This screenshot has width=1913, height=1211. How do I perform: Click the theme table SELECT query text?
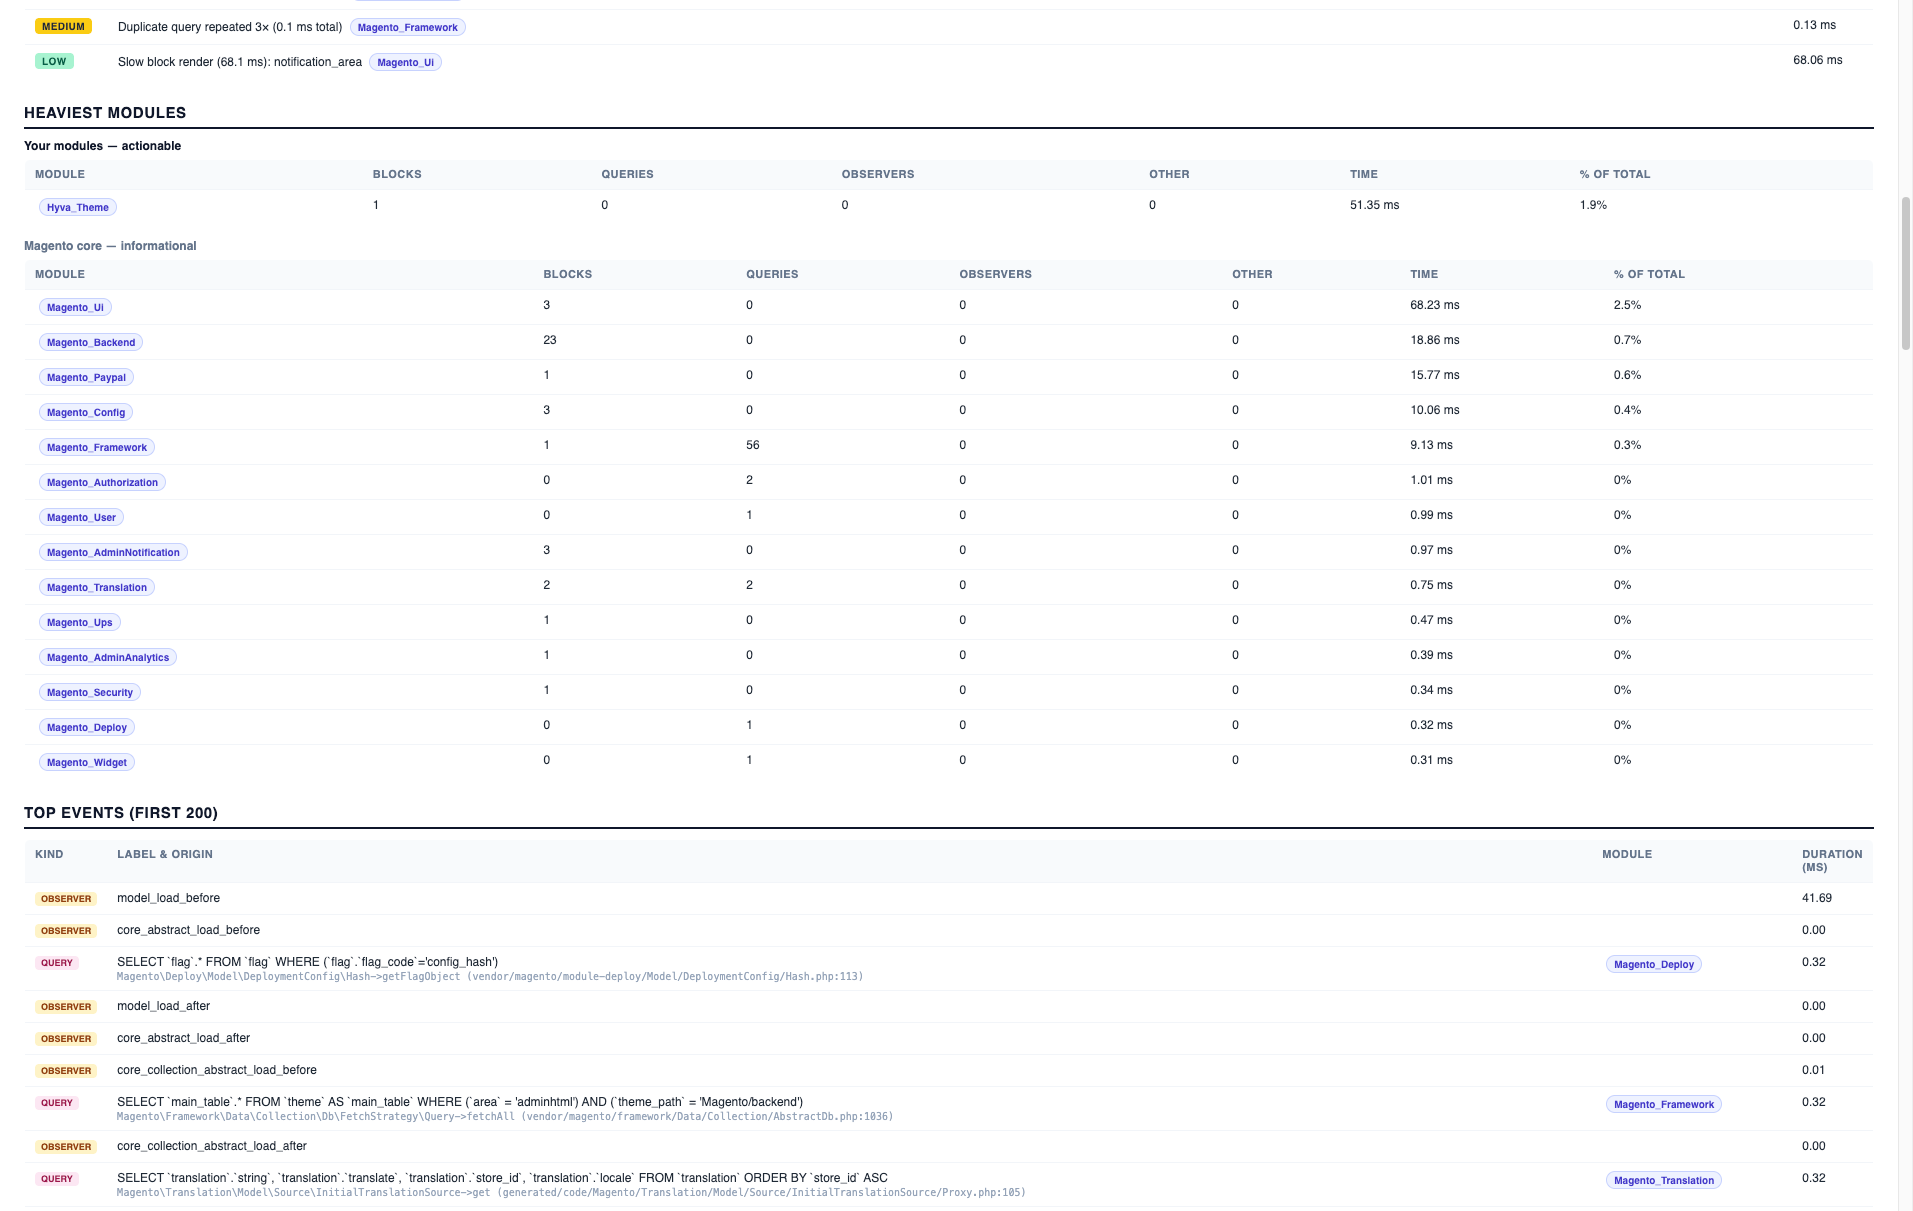point(460,1102)
